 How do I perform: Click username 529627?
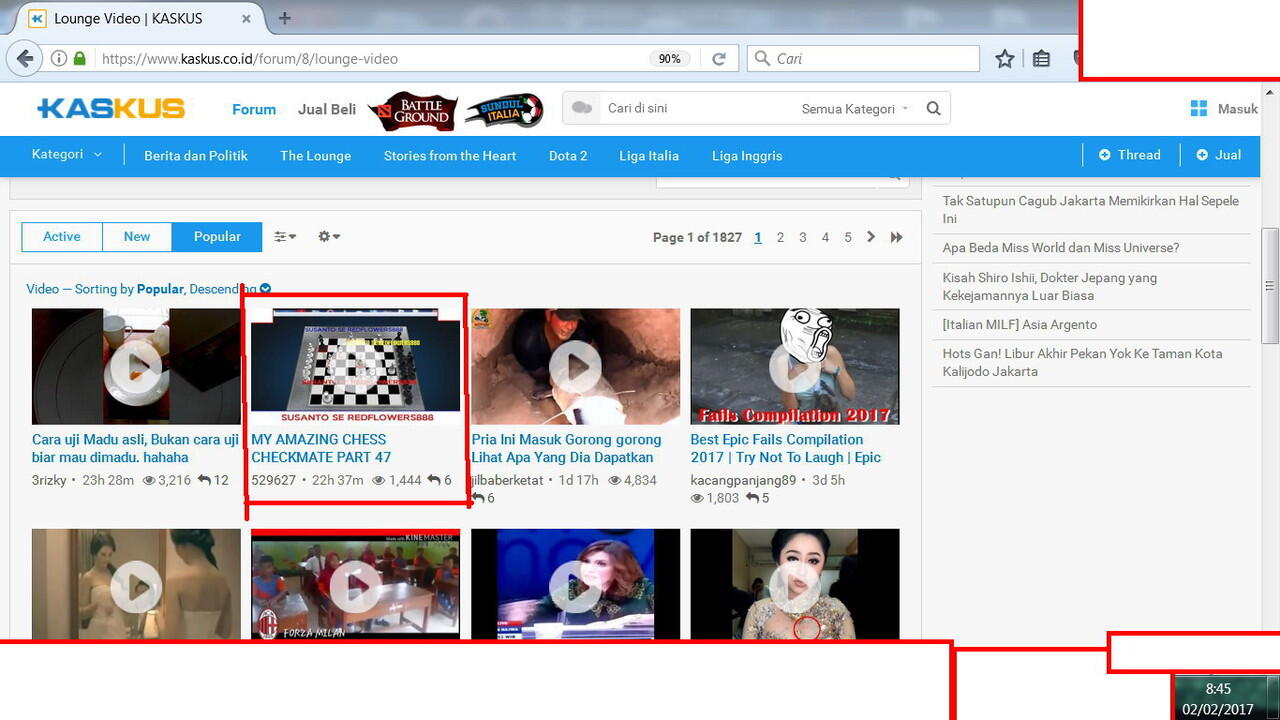tap(273, 480)
